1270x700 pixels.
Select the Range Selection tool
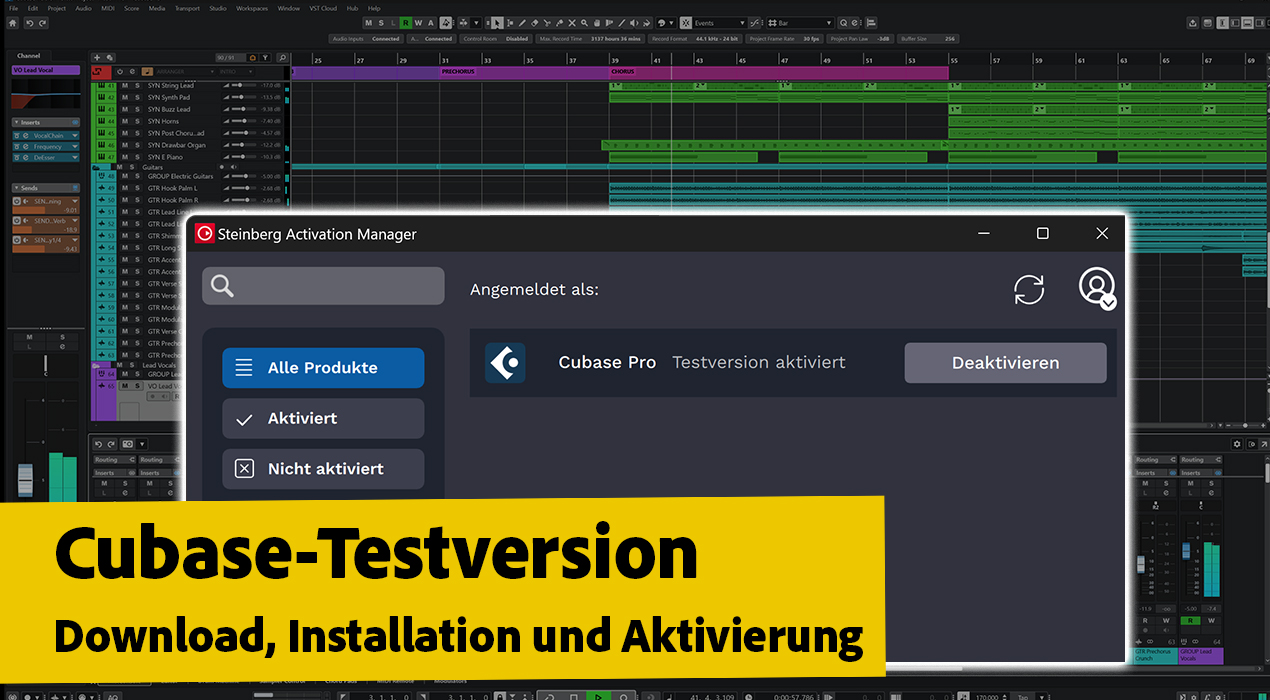(x=510, y=23)
